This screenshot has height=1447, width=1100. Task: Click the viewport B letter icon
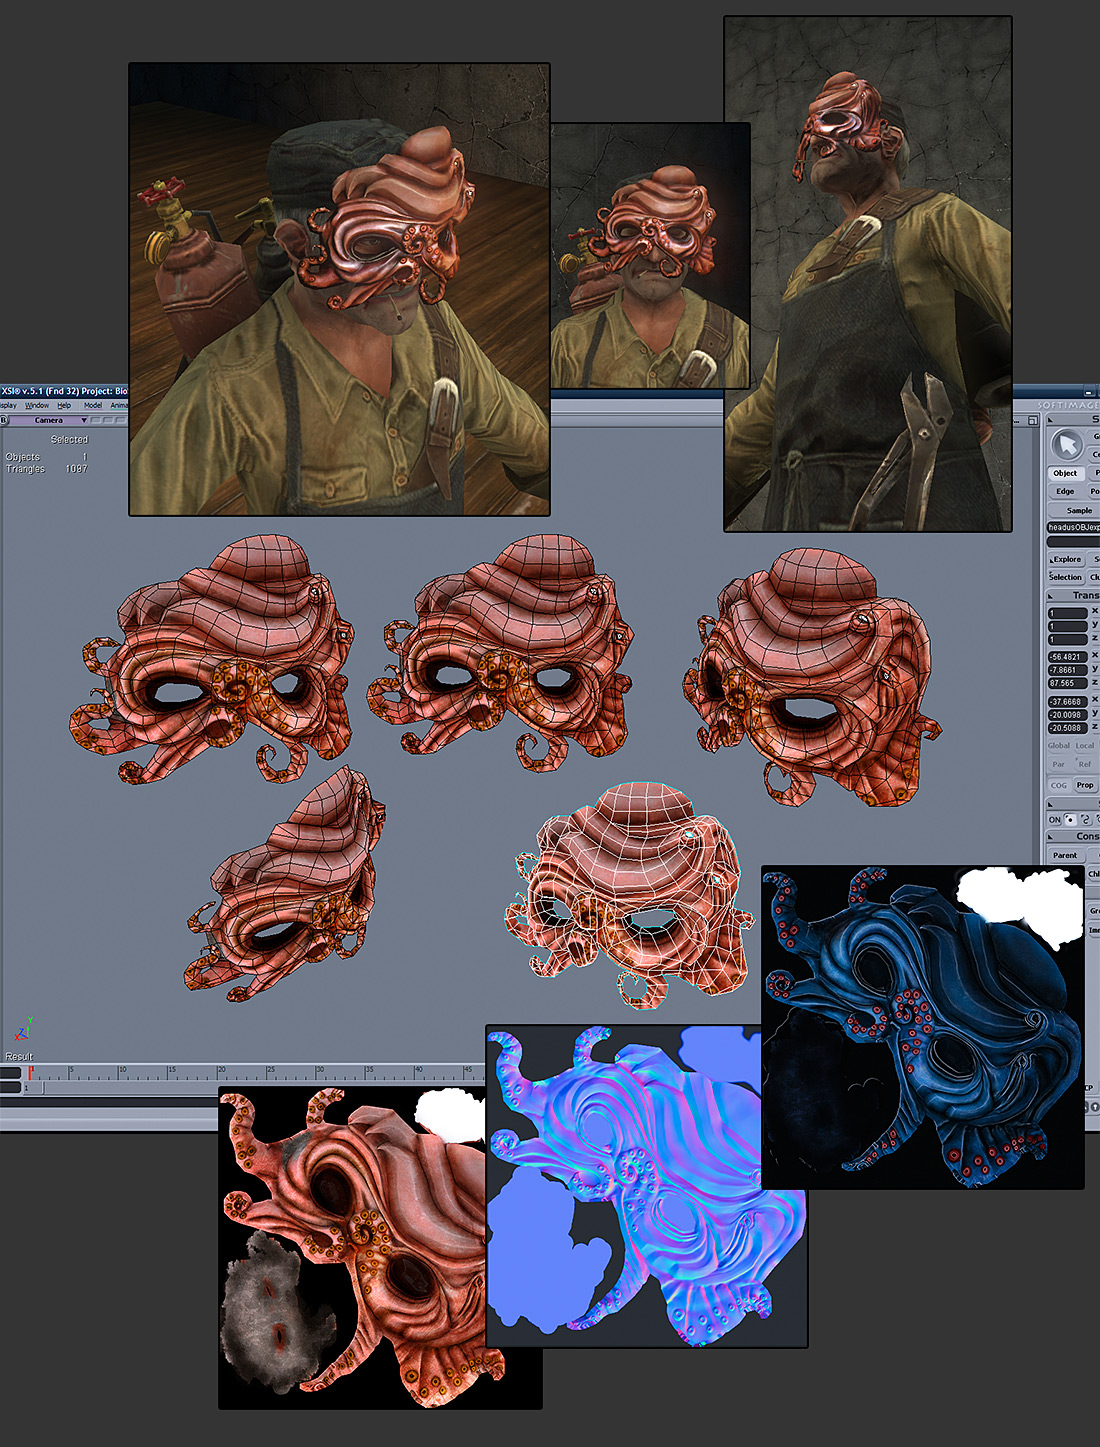pyautogui.click(x=4, y=420)
